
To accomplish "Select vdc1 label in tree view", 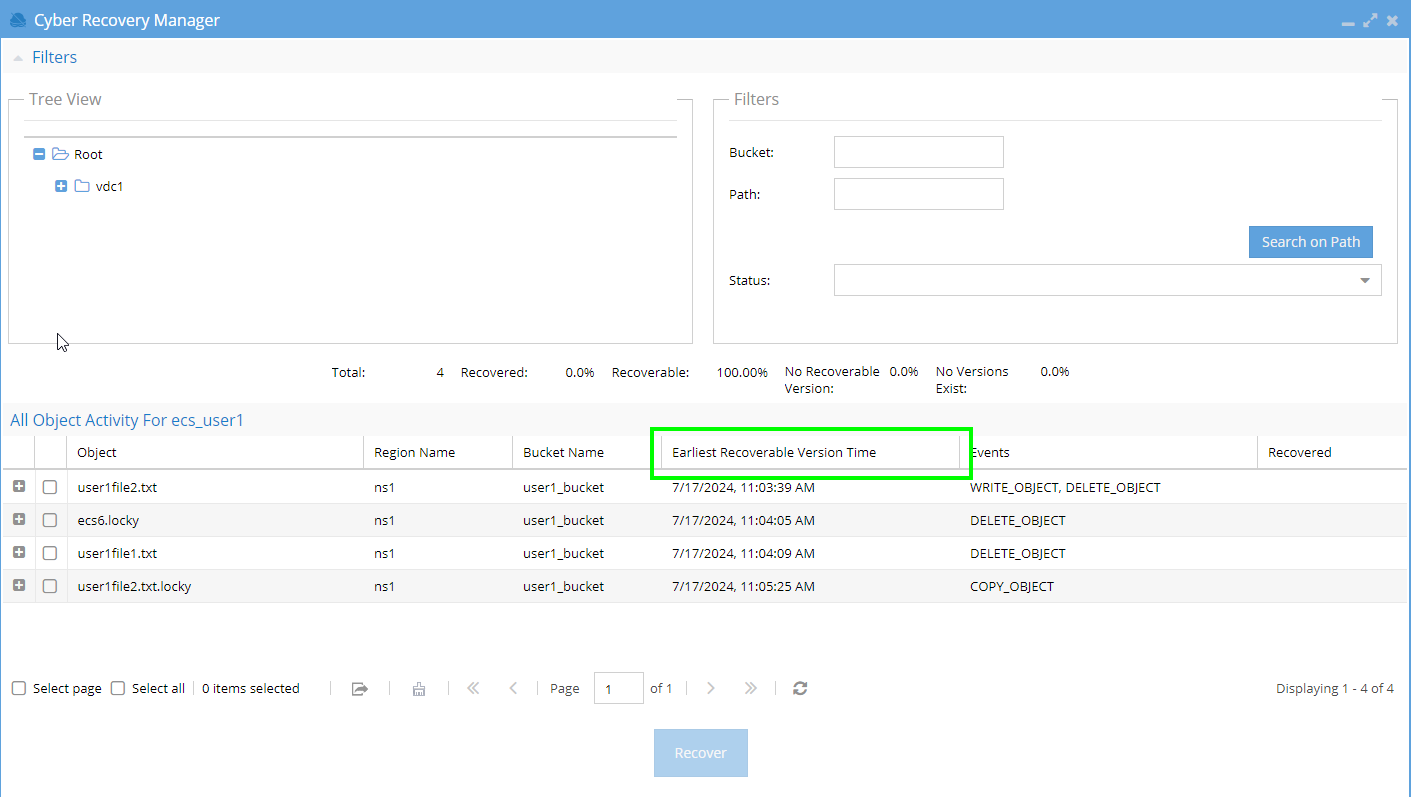I will tap(109, 186).
